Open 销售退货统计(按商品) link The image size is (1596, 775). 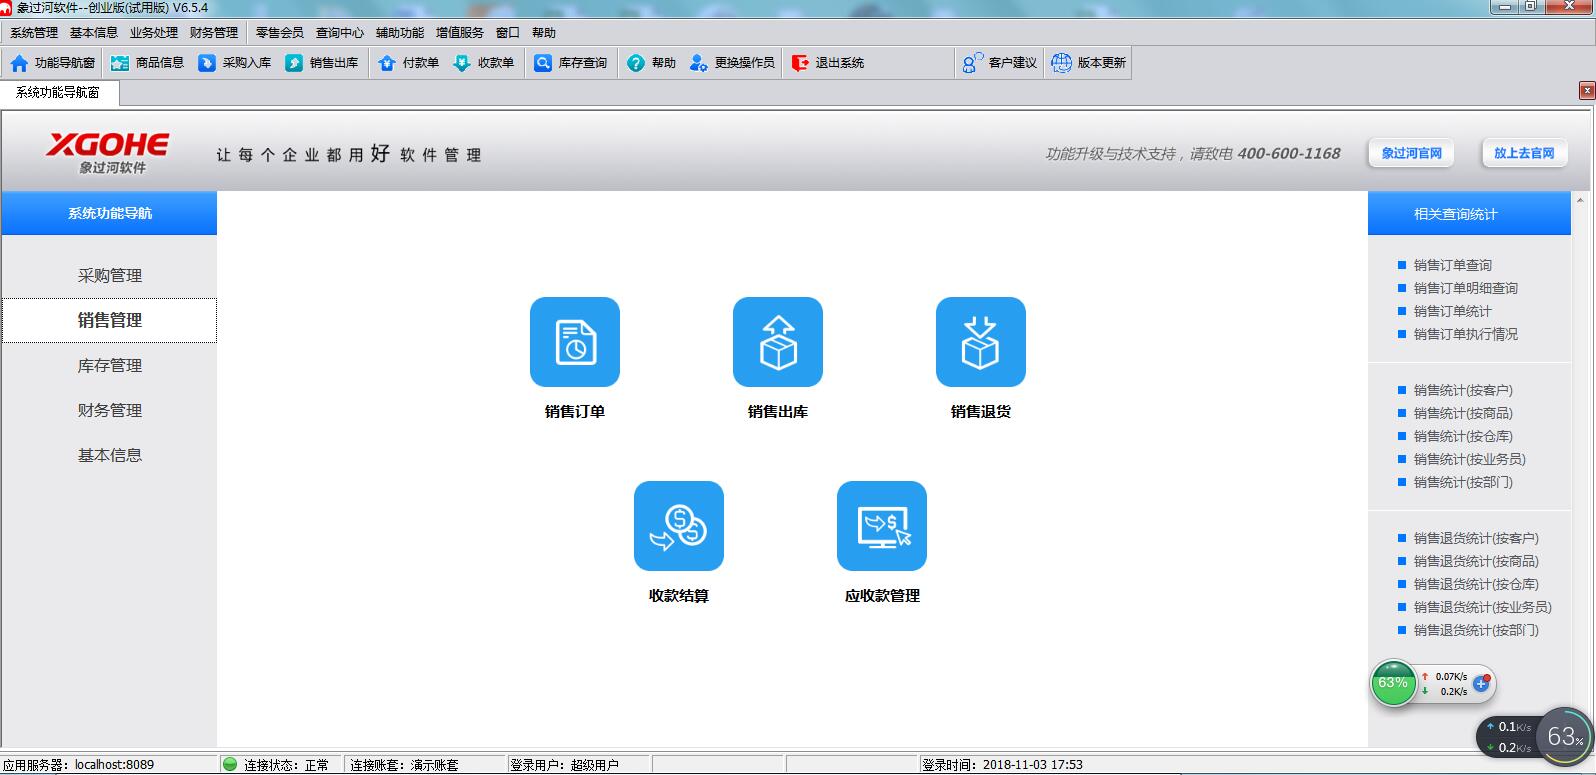click(x=1476, y=561)
